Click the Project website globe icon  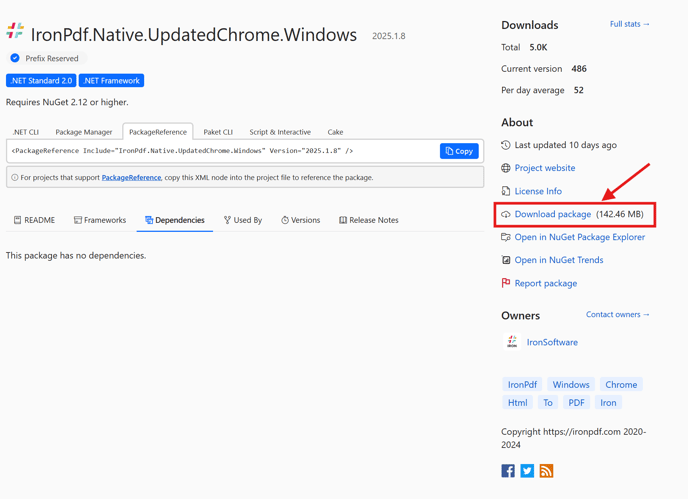(505, 168)
